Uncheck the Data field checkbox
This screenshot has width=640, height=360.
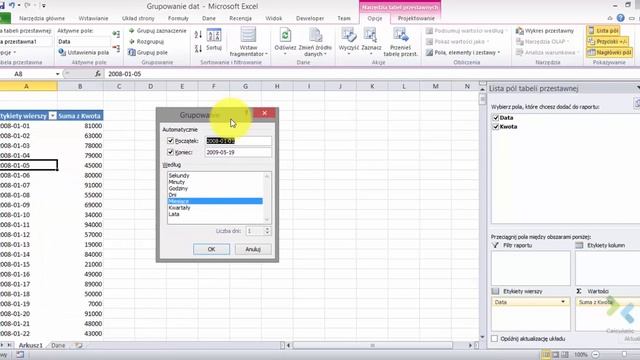496,118
